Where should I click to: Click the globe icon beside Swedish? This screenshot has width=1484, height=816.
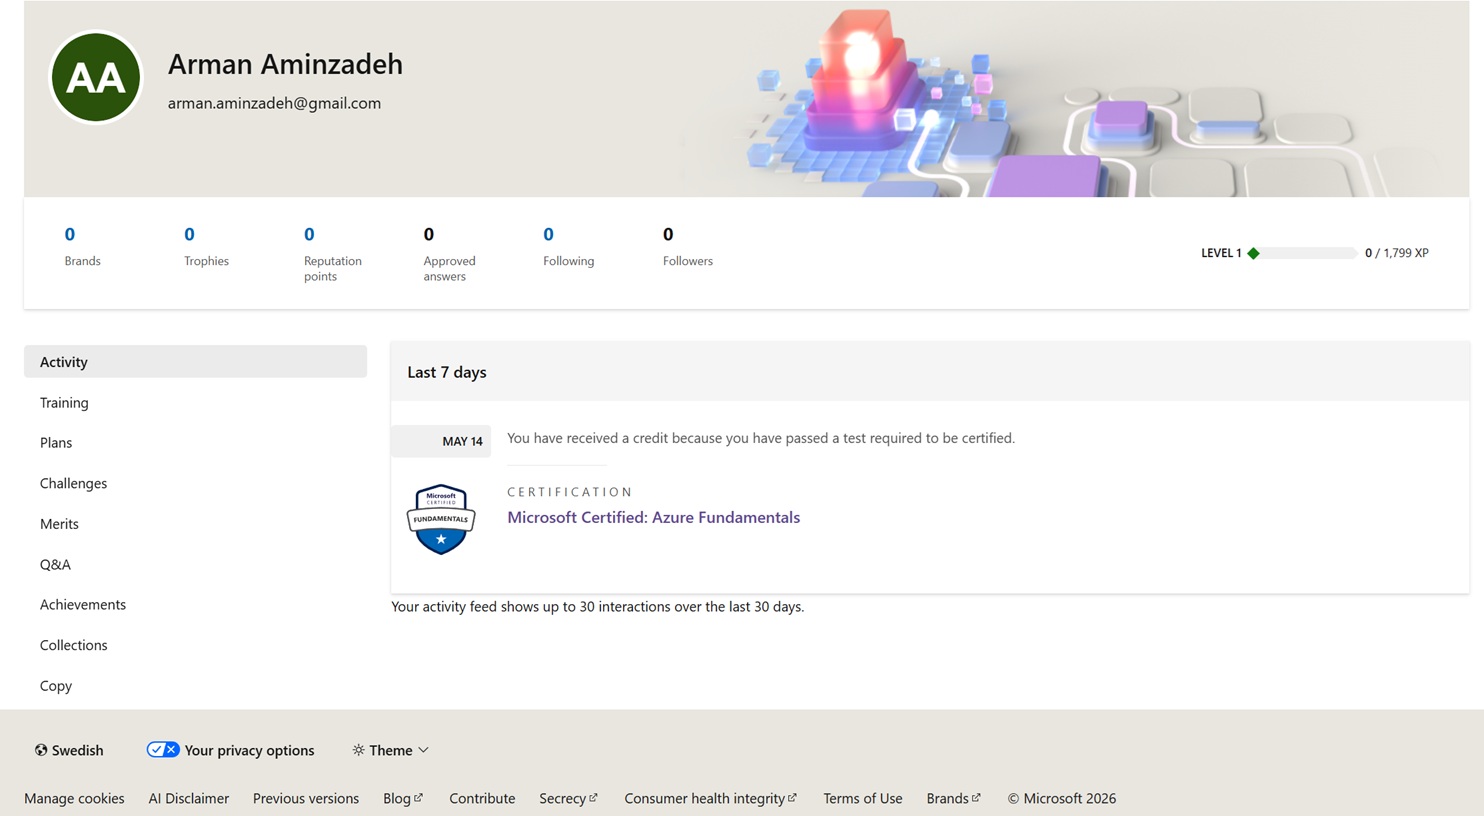click(41, 750)
